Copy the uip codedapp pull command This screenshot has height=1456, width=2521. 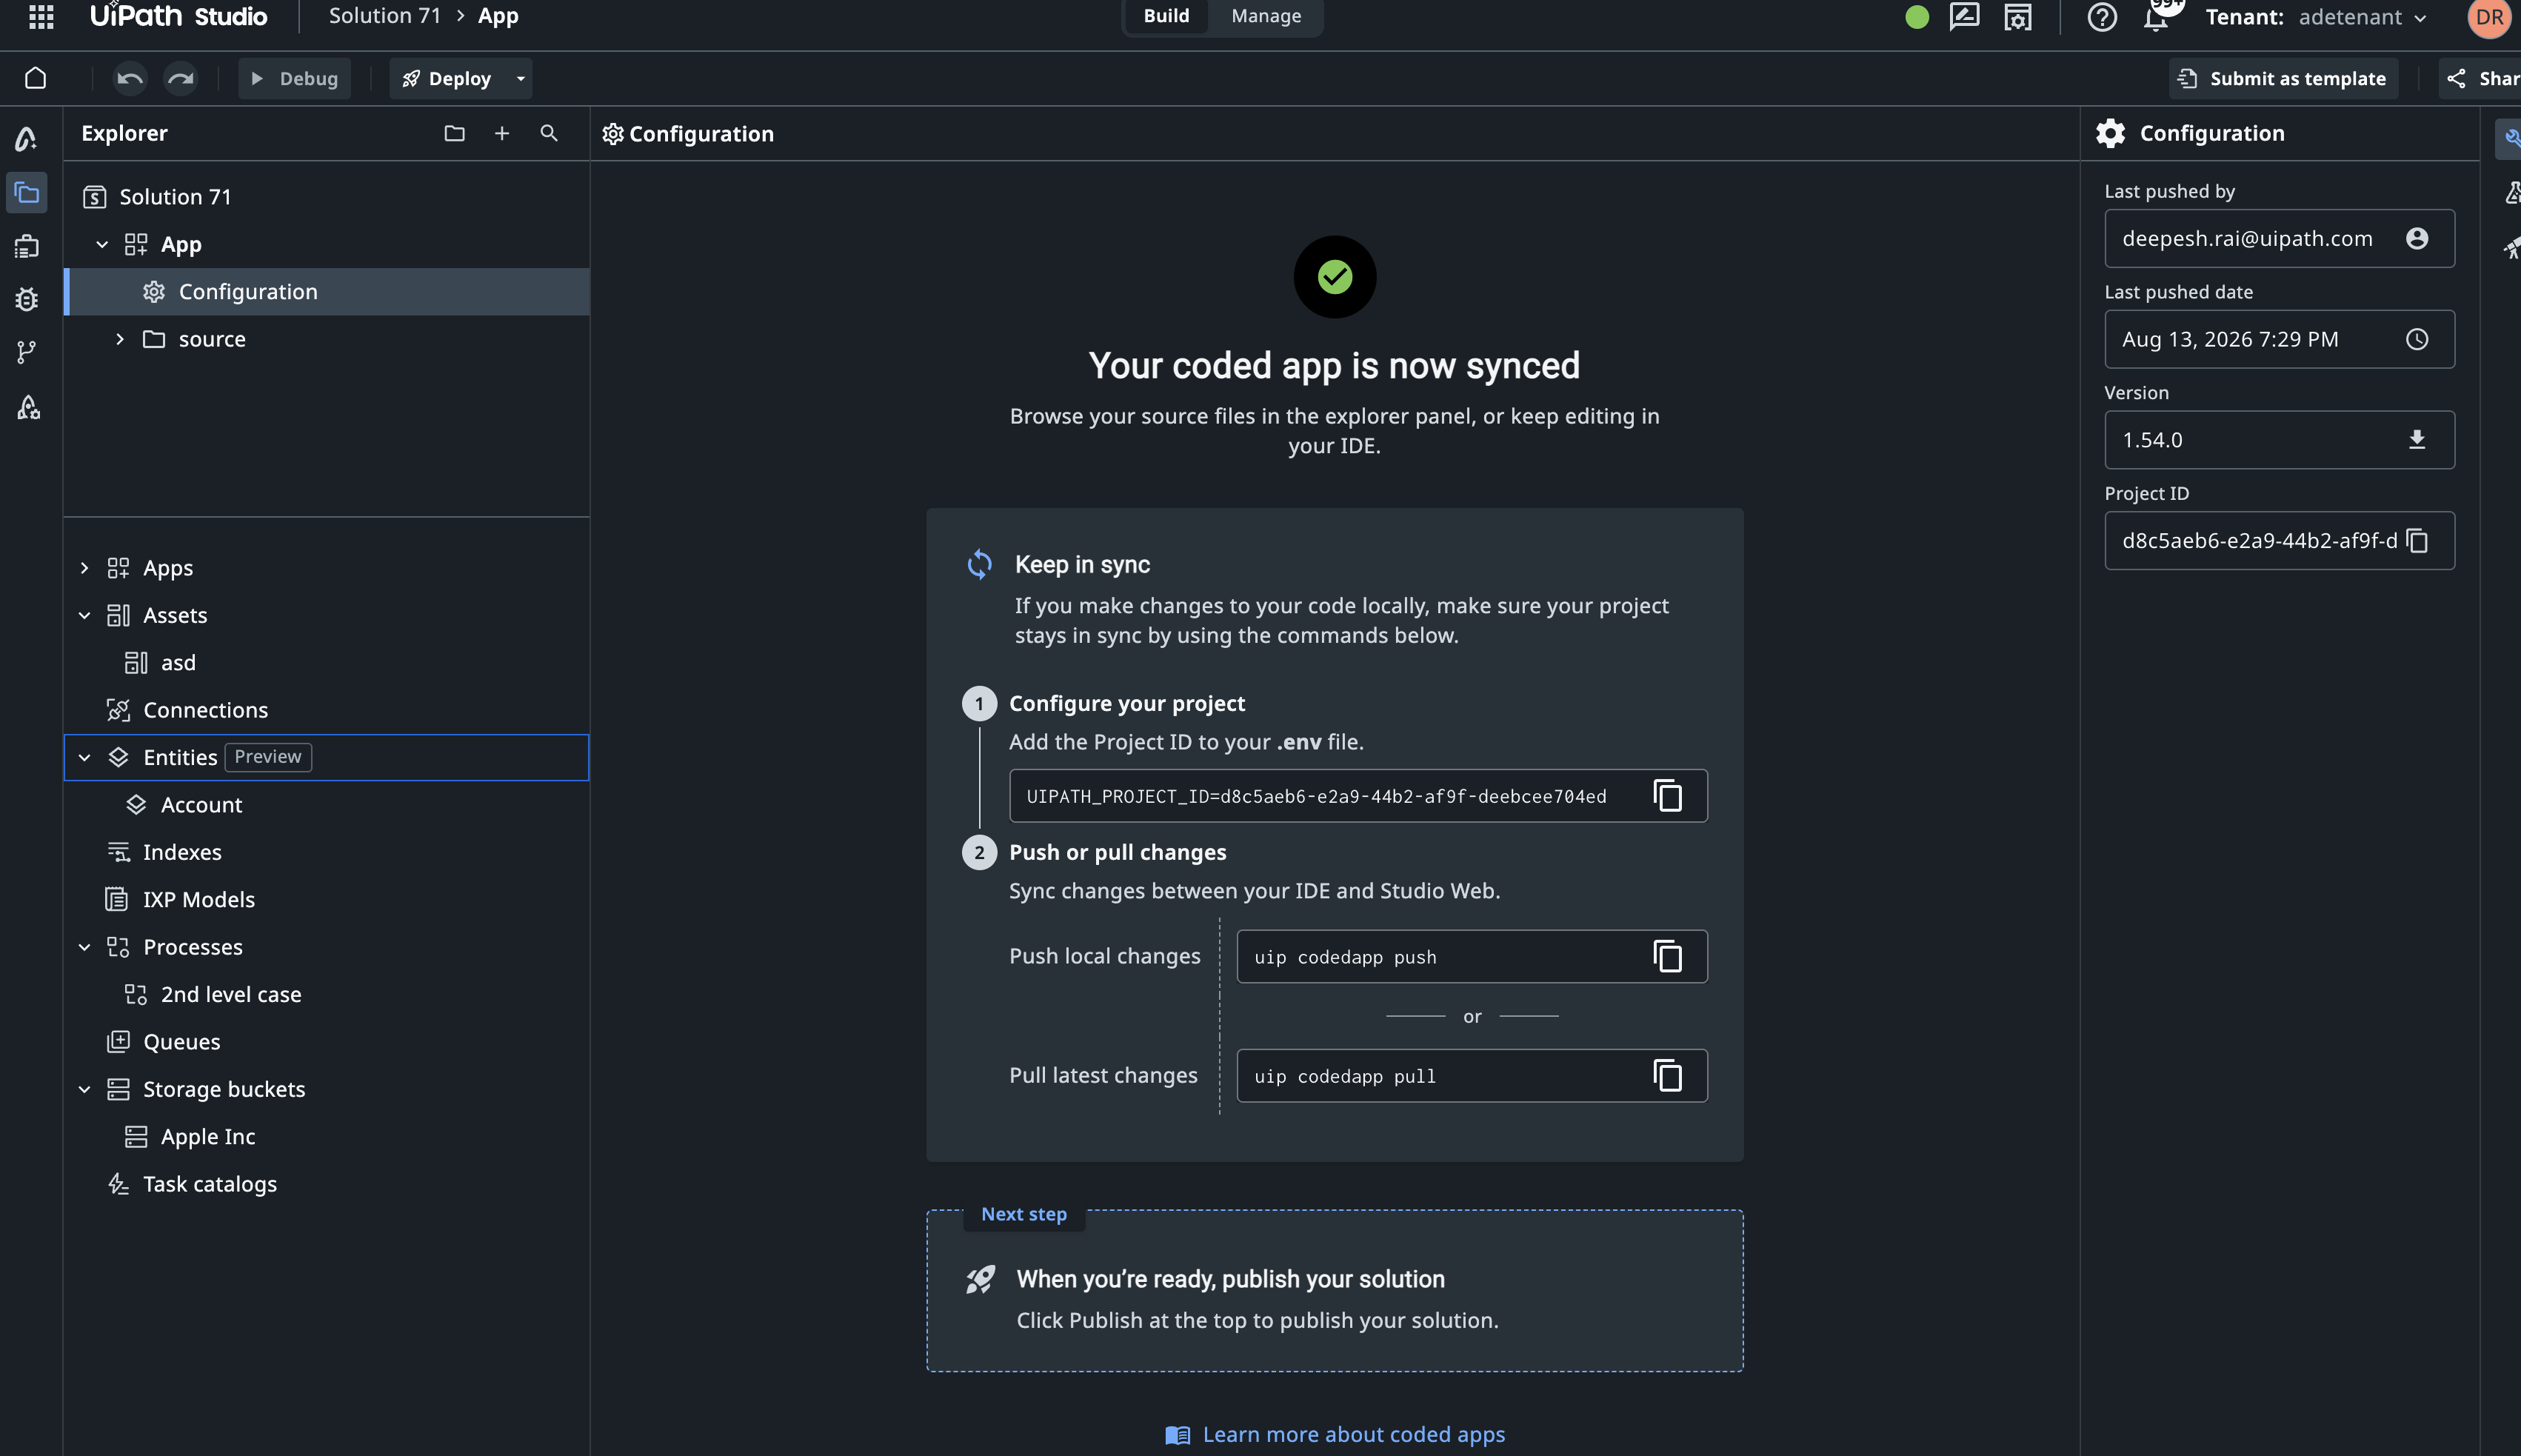coord(1667,1076)
